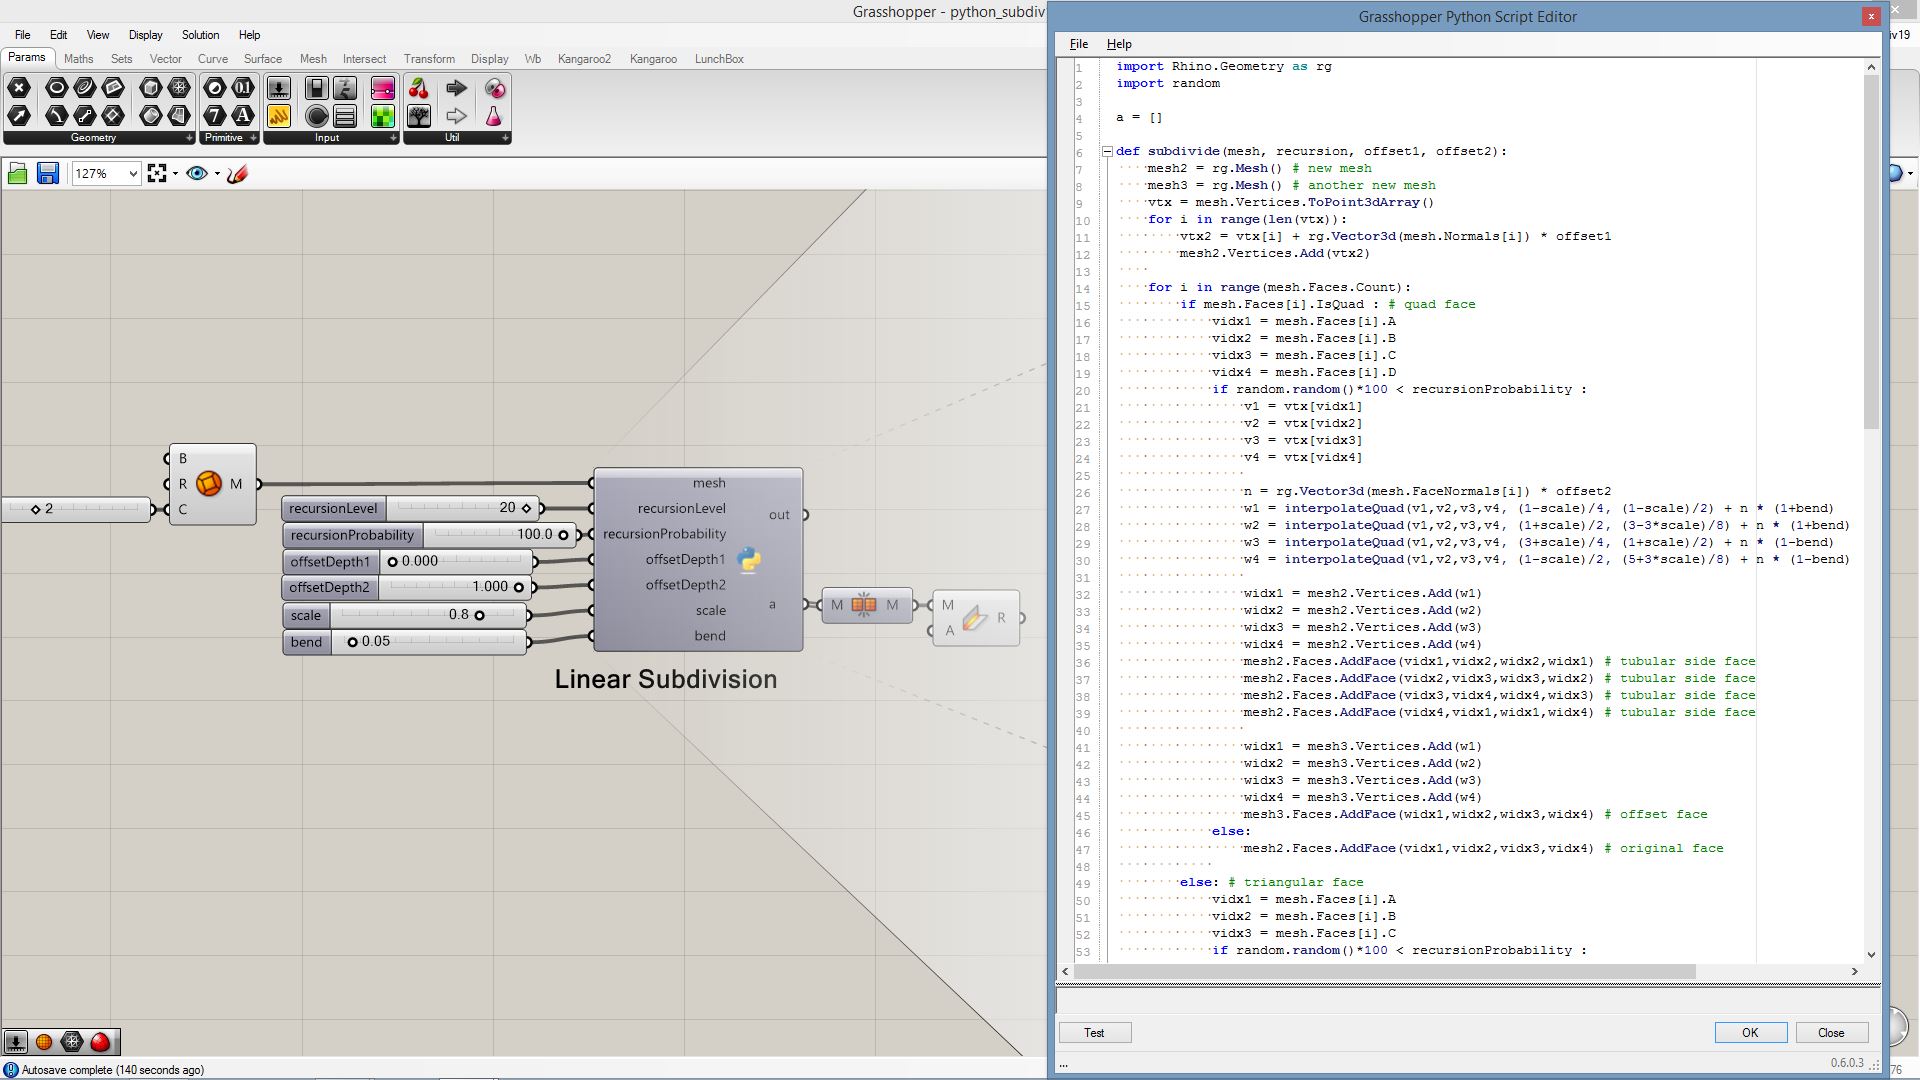Open the 127% zoom level dropdown
1920x1080 pixels.
tap(133, 174)
